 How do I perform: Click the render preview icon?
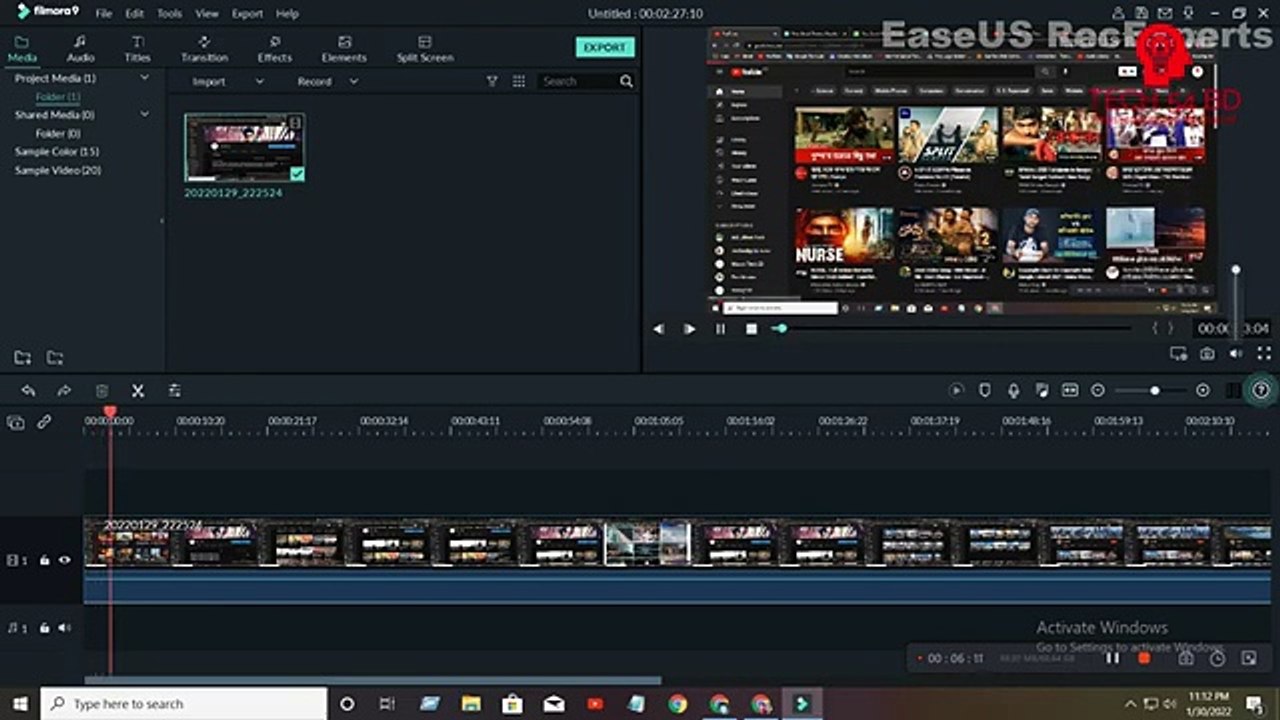click(956, 390)
